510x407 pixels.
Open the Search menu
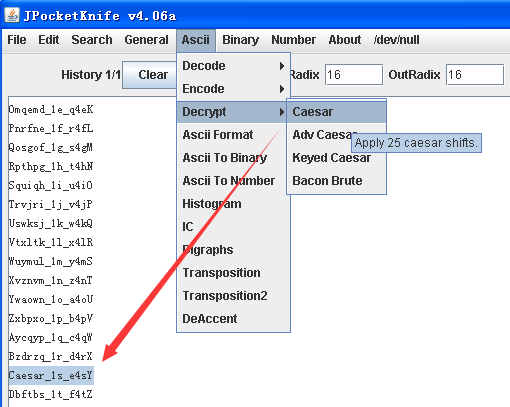click(x=92, y=40)
